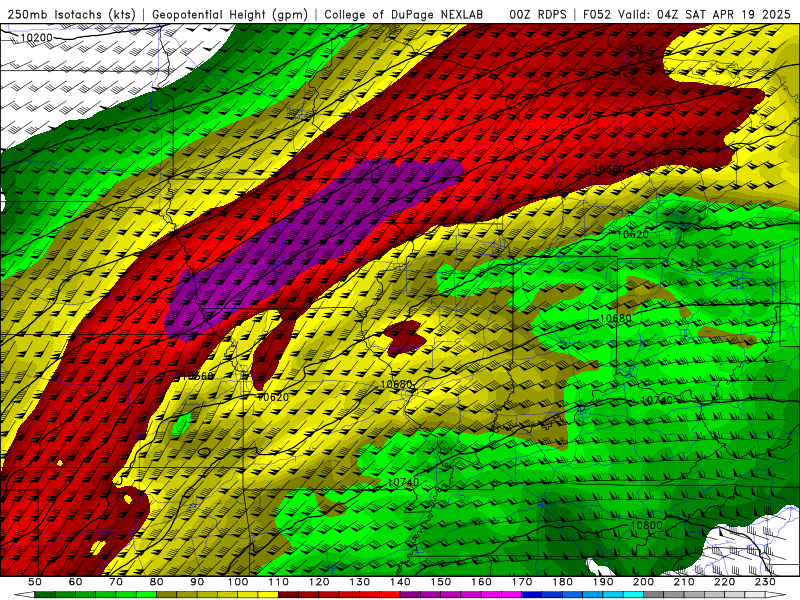800x600 pixels.
Task: Click the '250mb Isotachs (kts)' title text
Action: click(71, 15)
